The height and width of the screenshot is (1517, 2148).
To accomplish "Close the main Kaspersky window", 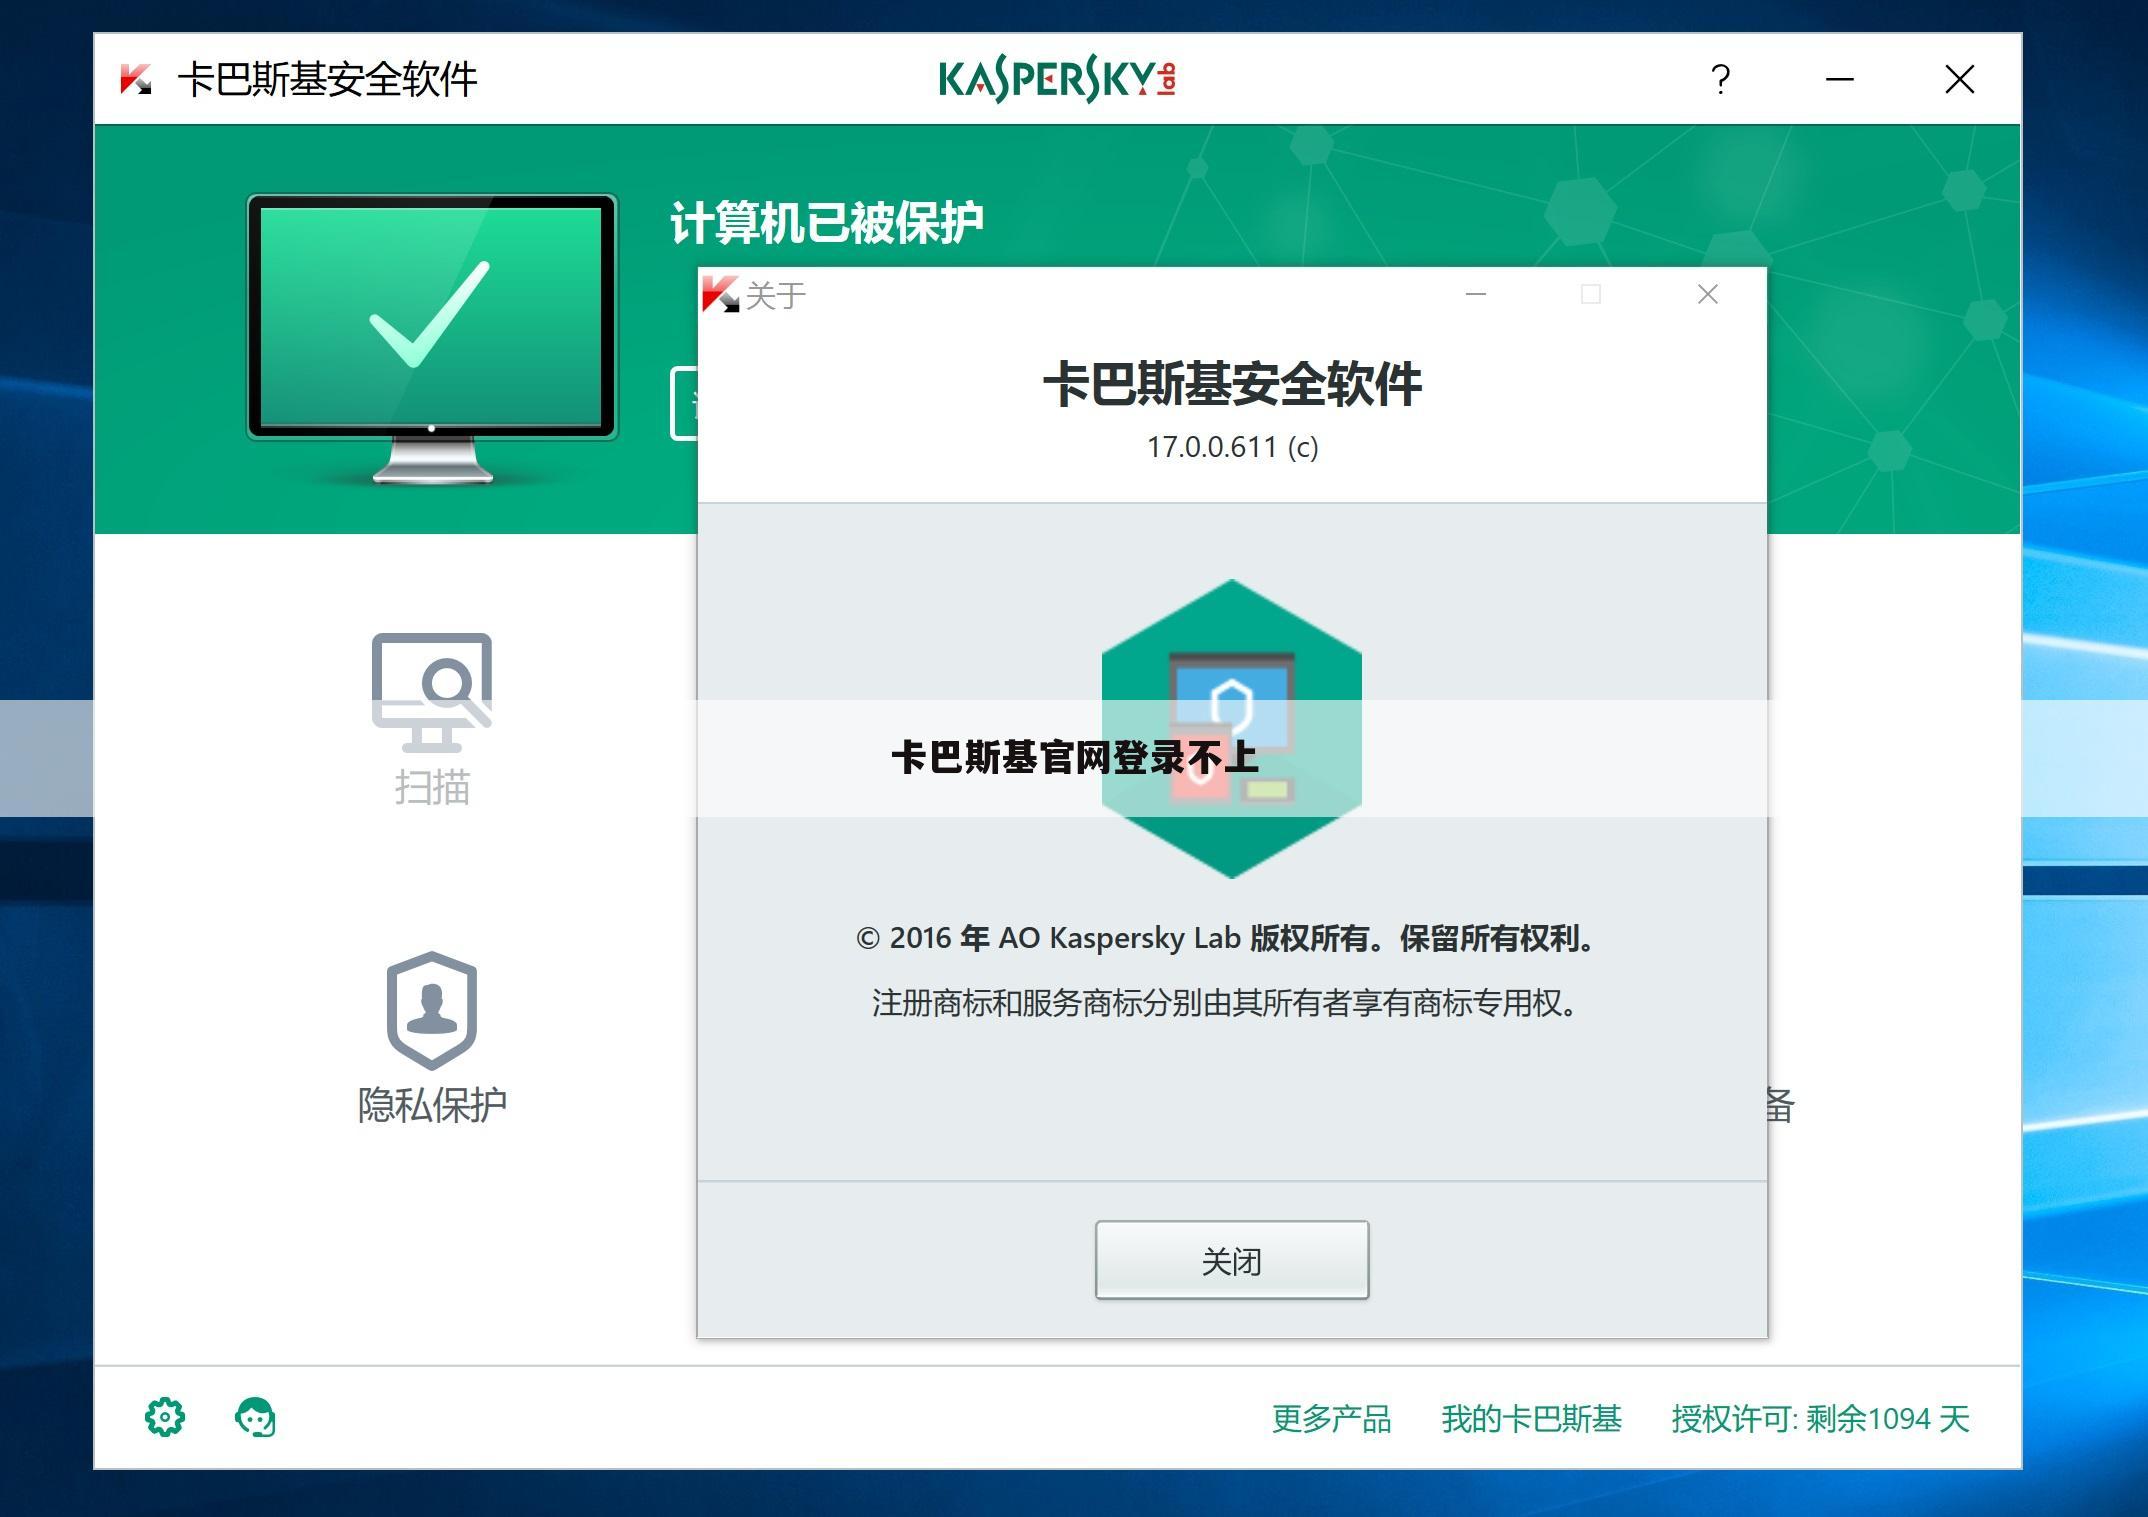I will click(x=1960, y=79).
